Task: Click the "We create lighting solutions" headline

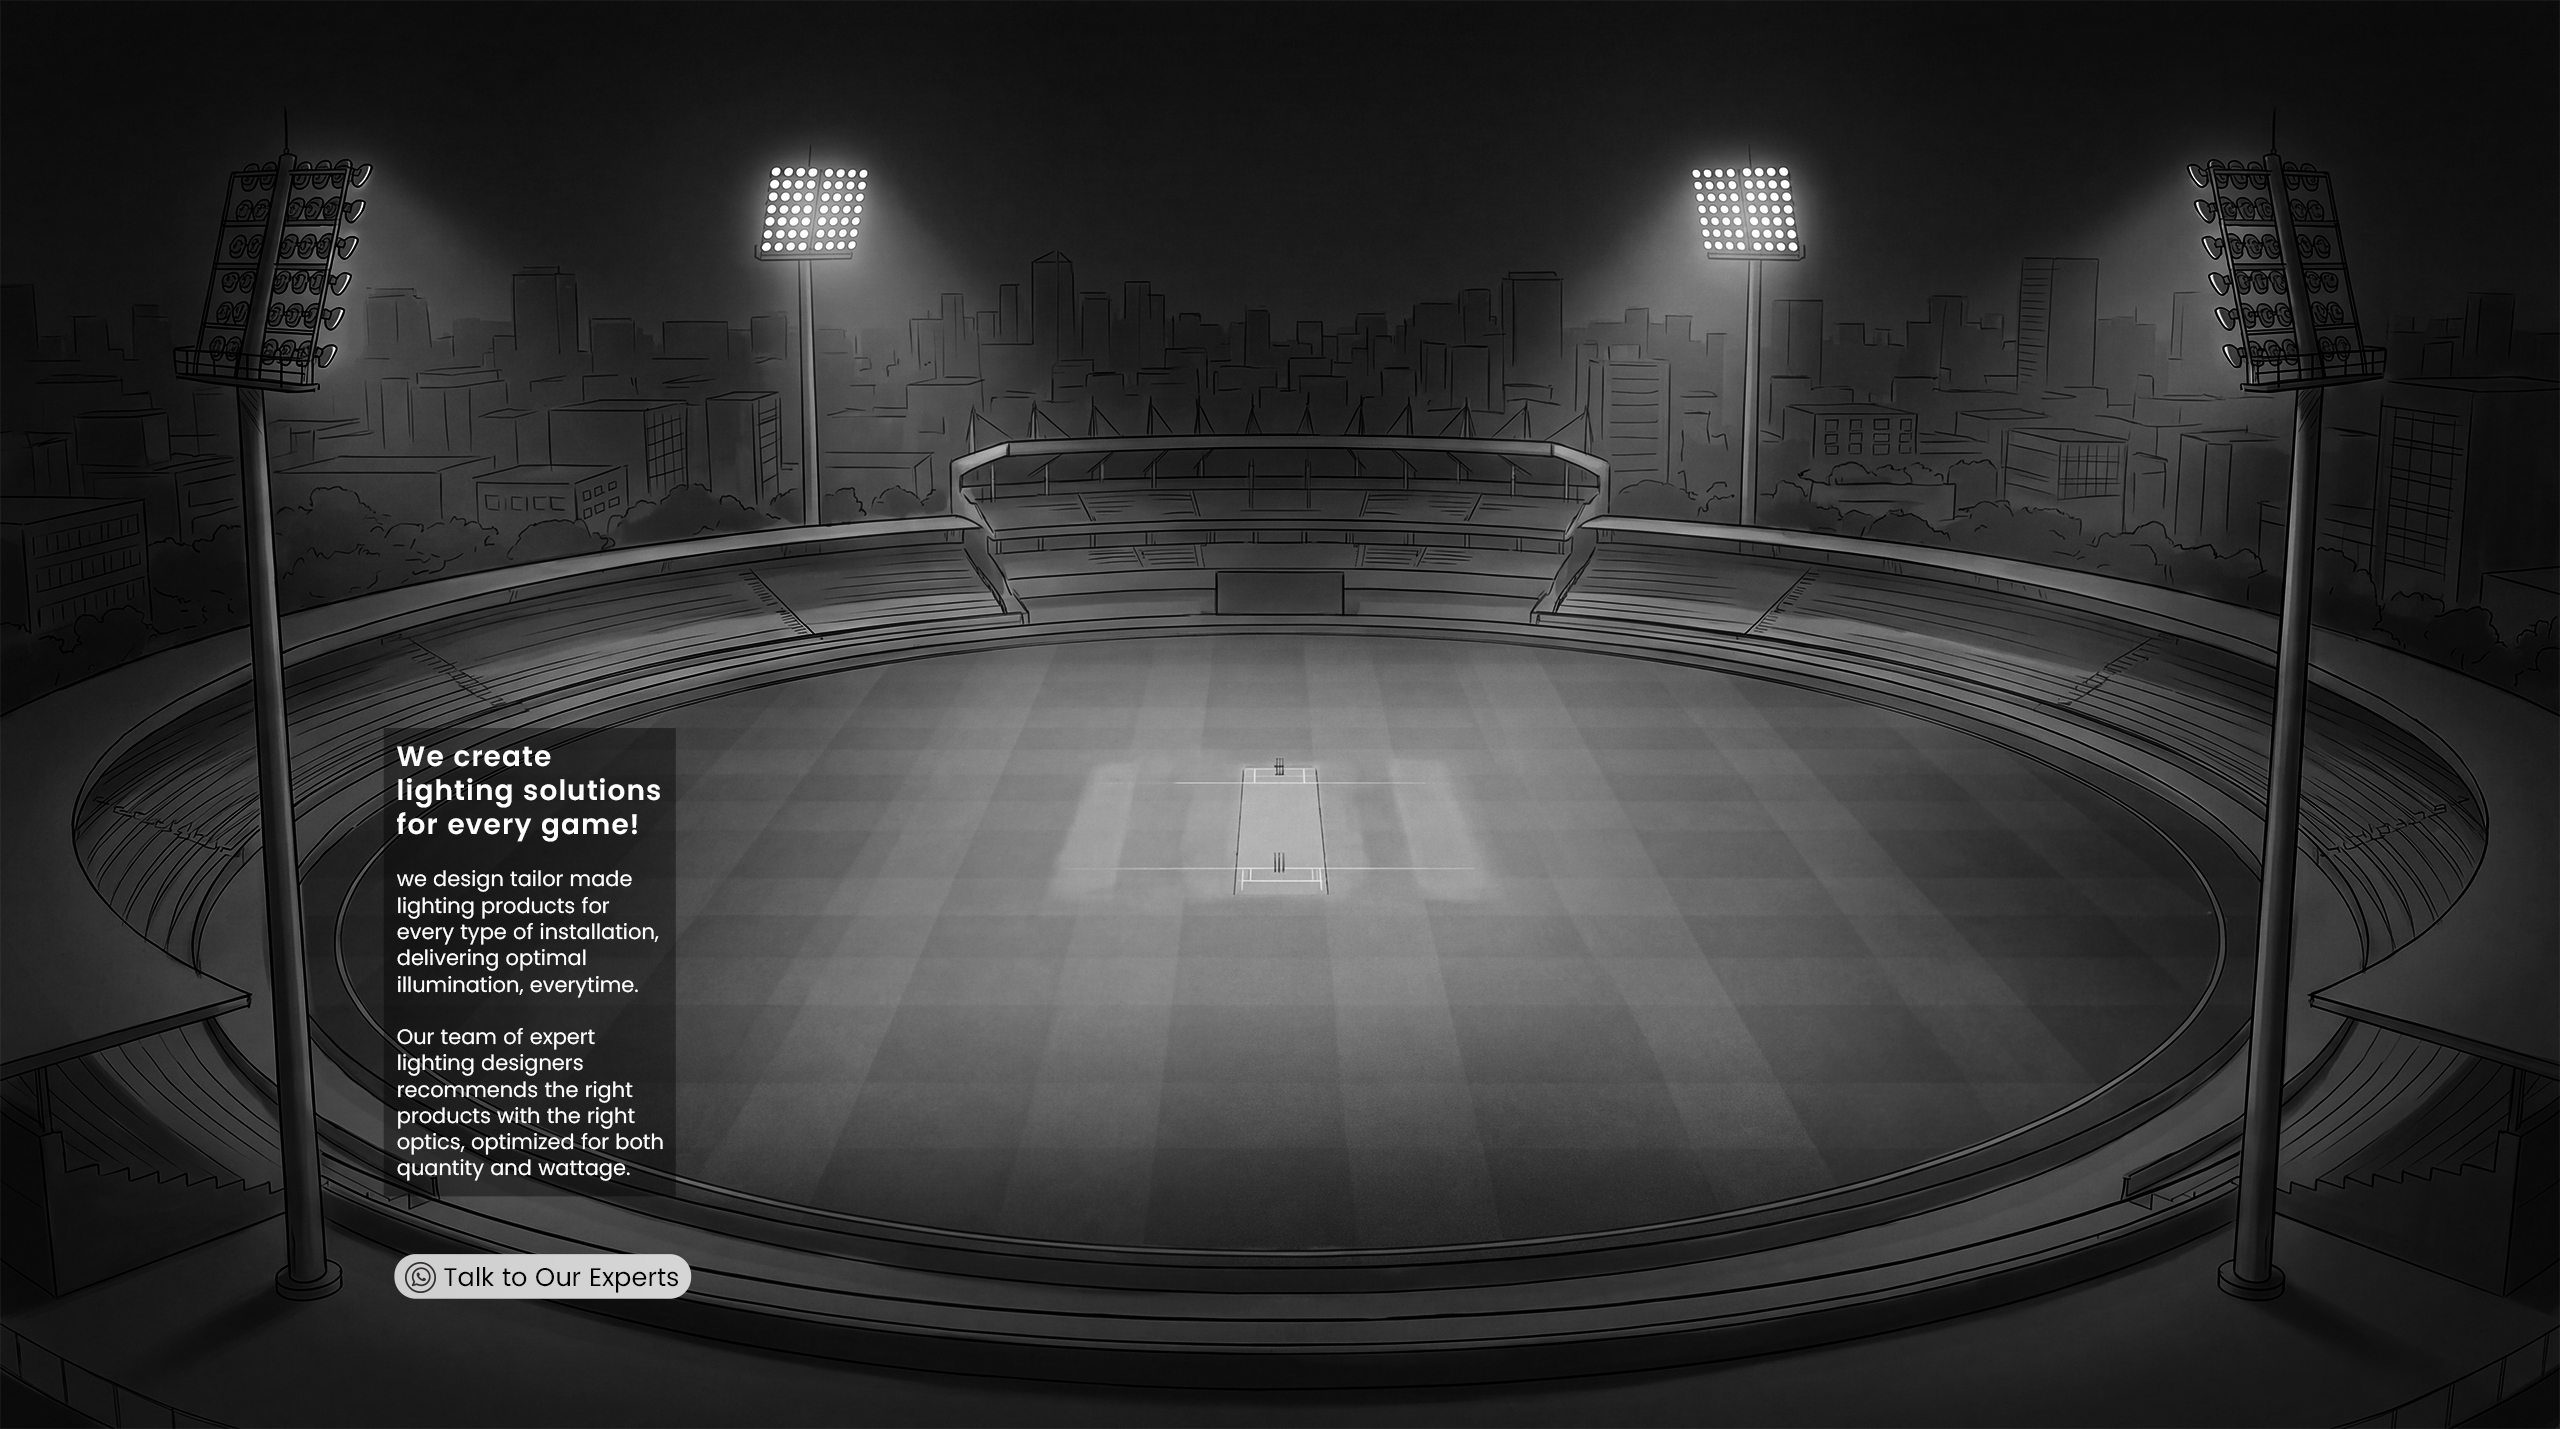Action: (x=528, y=790)
